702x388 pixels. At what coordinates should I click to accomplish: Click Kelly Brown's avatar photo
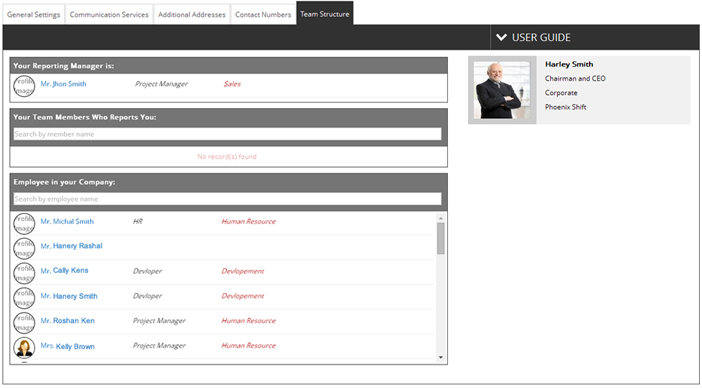point(24,348)
